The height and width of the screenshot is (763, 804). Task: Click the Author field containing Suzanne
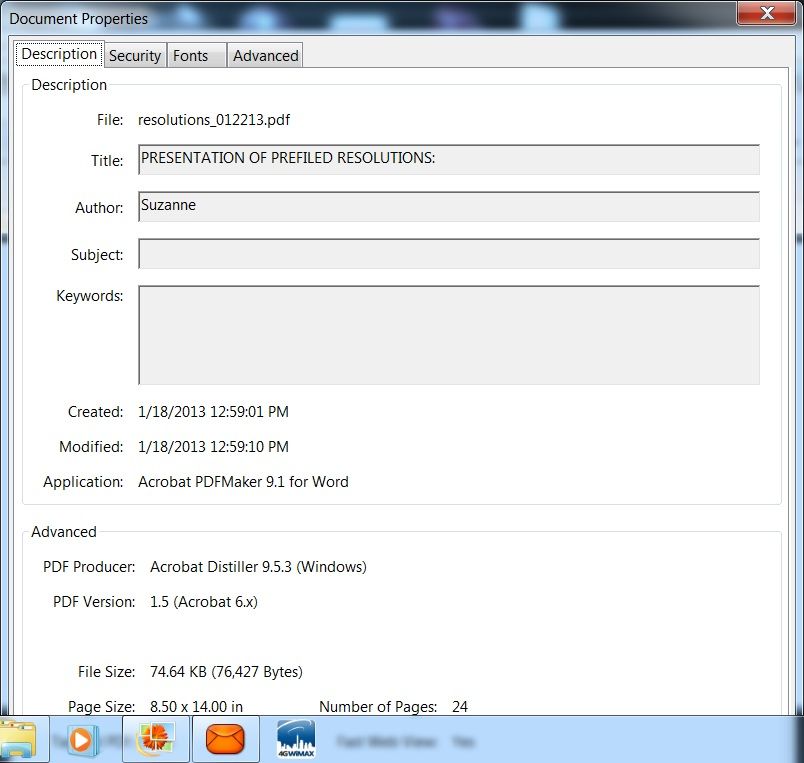(x=448, y=206)
